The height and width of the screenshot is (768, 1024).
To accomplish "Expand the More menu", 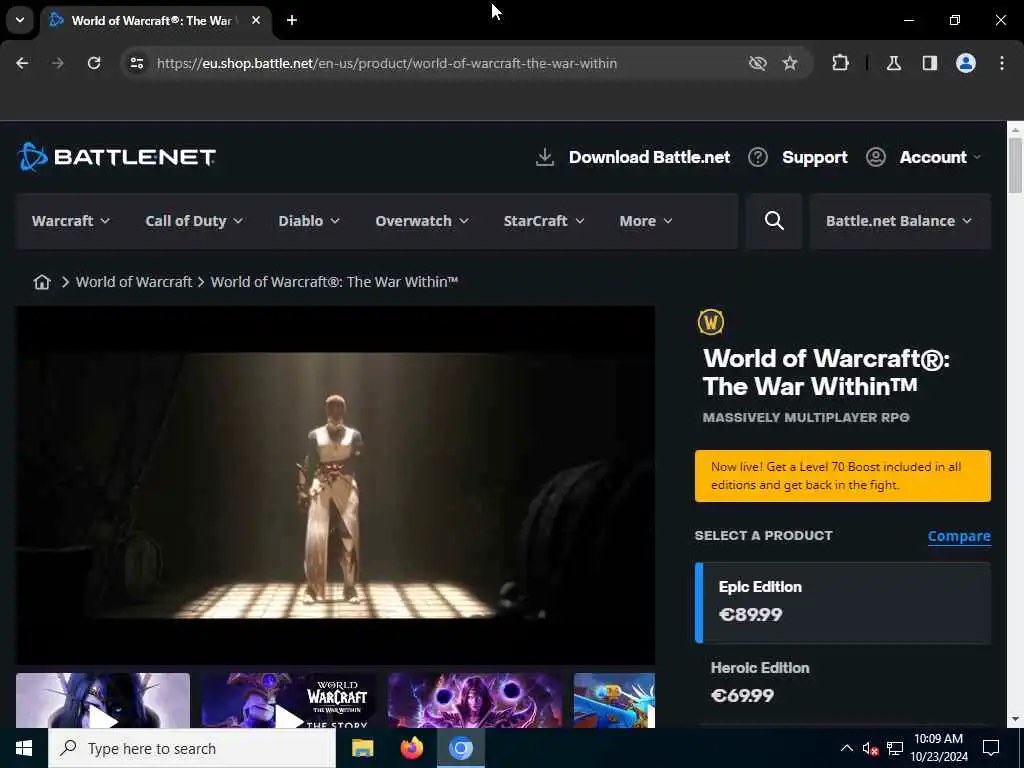I will [x=645, y=221].
